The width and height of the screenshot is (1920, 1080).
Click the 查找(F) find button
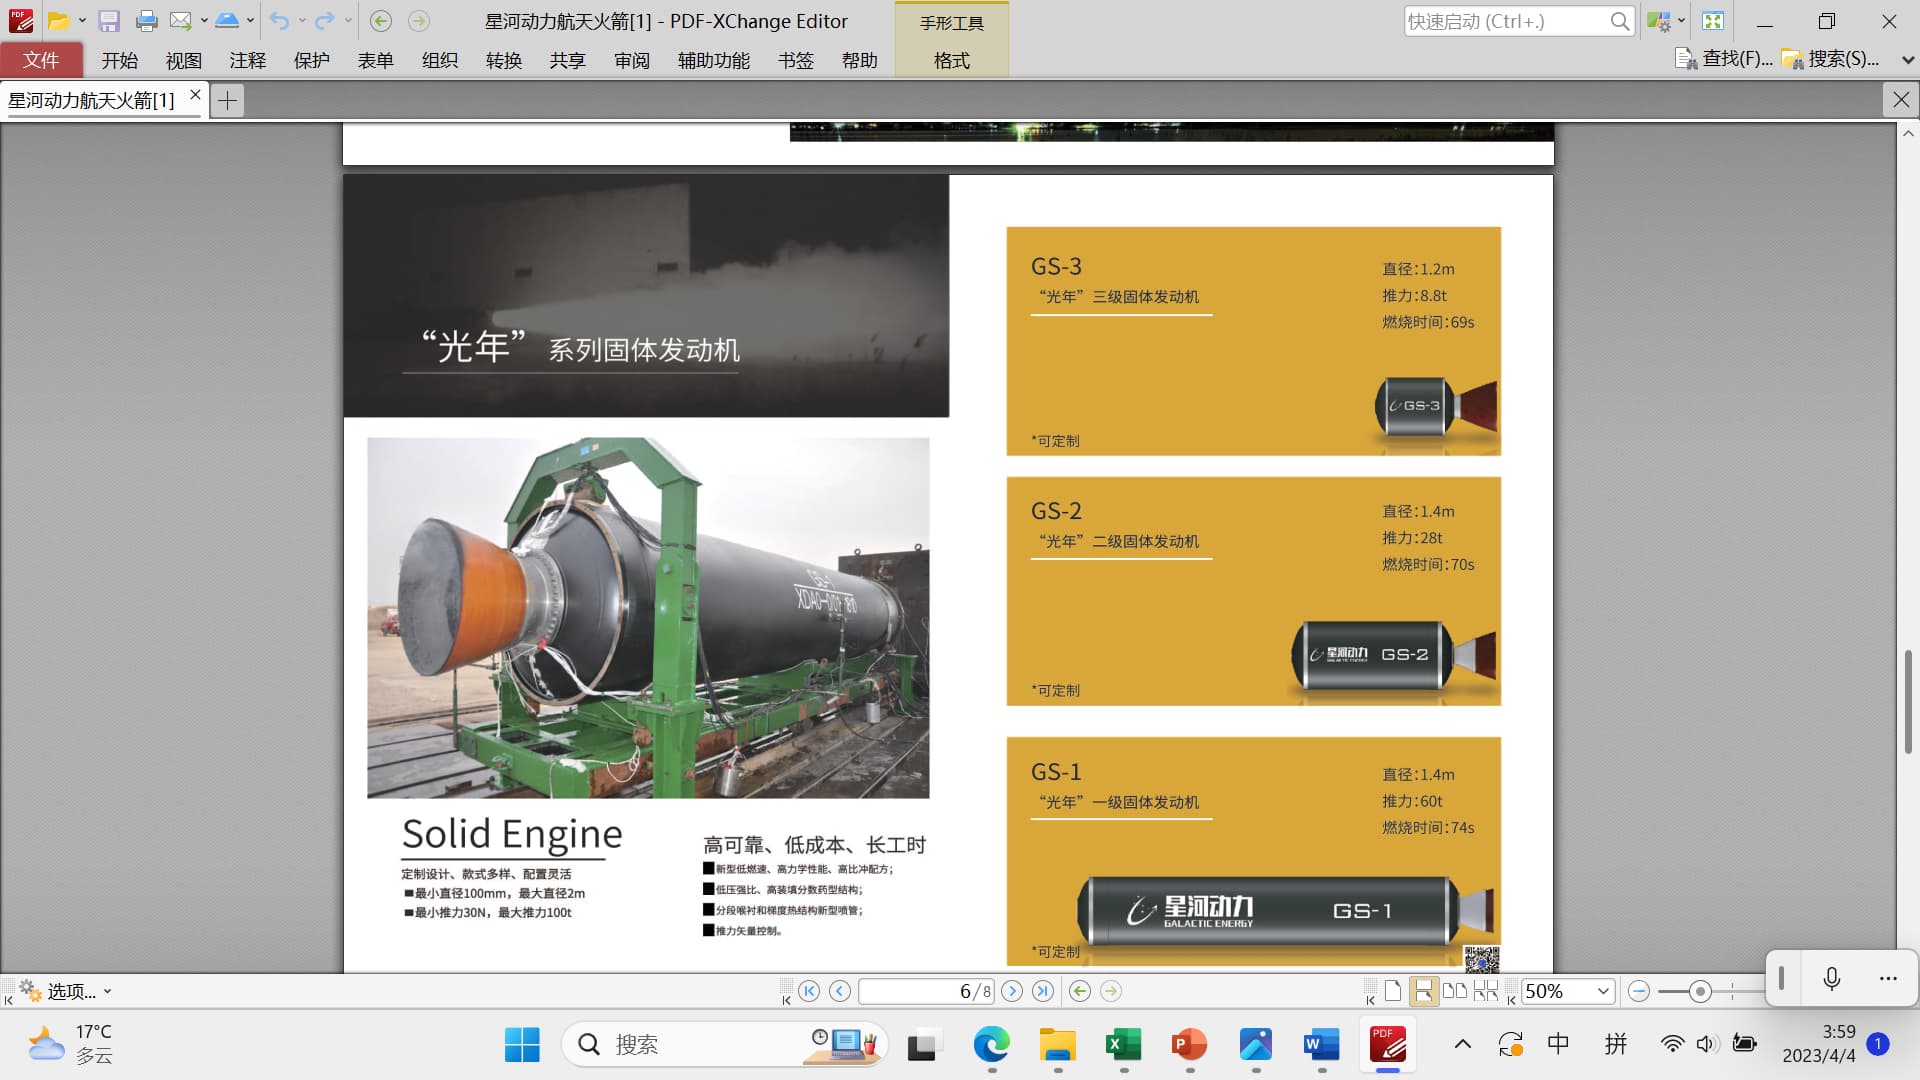point(1724,59)
